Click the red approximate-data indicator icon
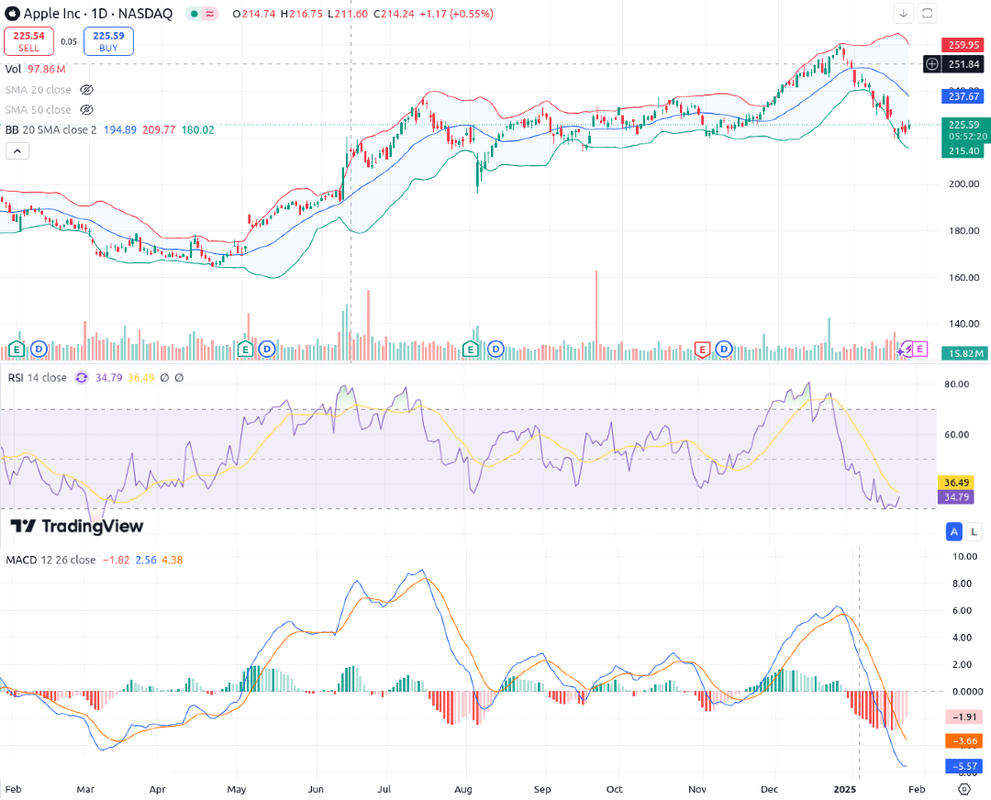The image size is (991, 800). (x=209, y=14)
